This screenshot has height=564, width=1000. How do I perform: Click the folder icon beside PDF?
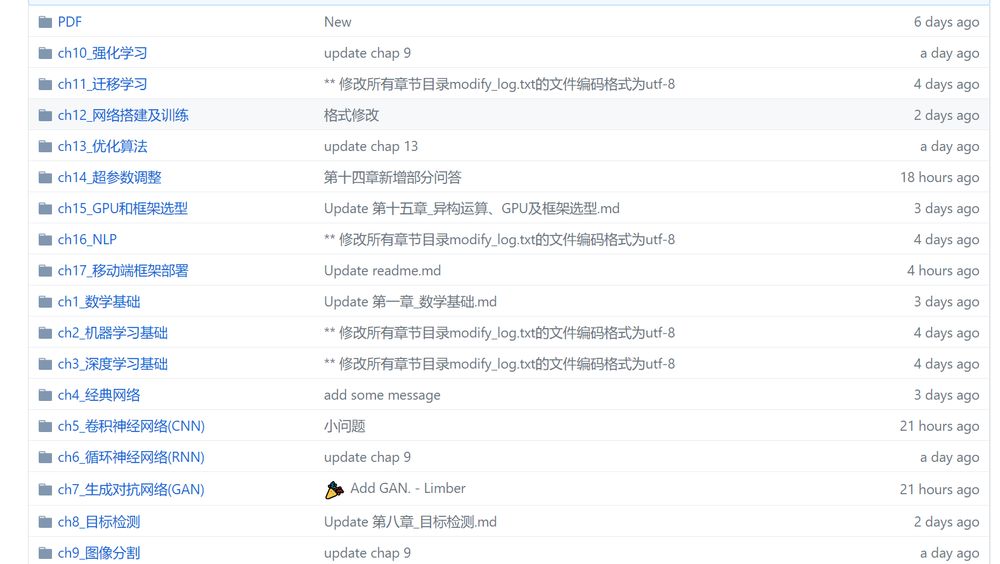45,22
